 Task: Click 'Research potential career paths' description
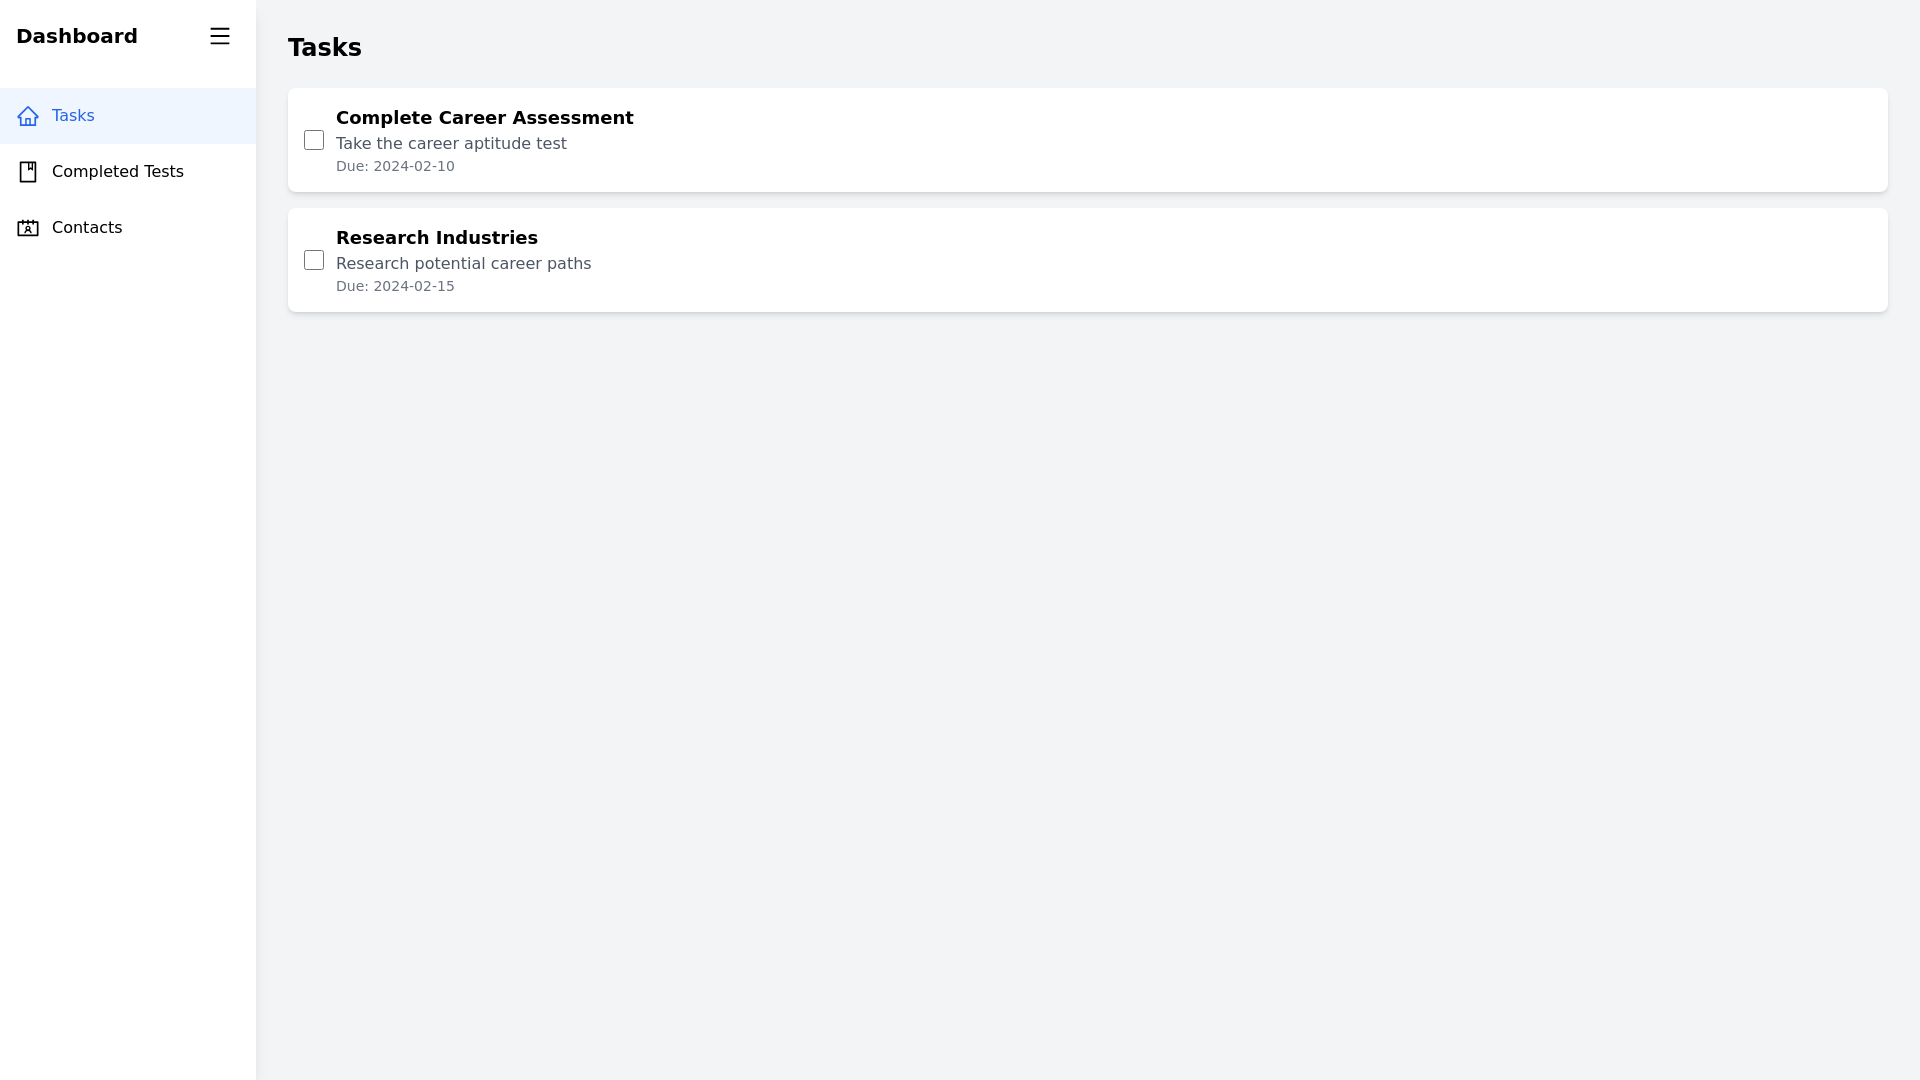(463, 264)
